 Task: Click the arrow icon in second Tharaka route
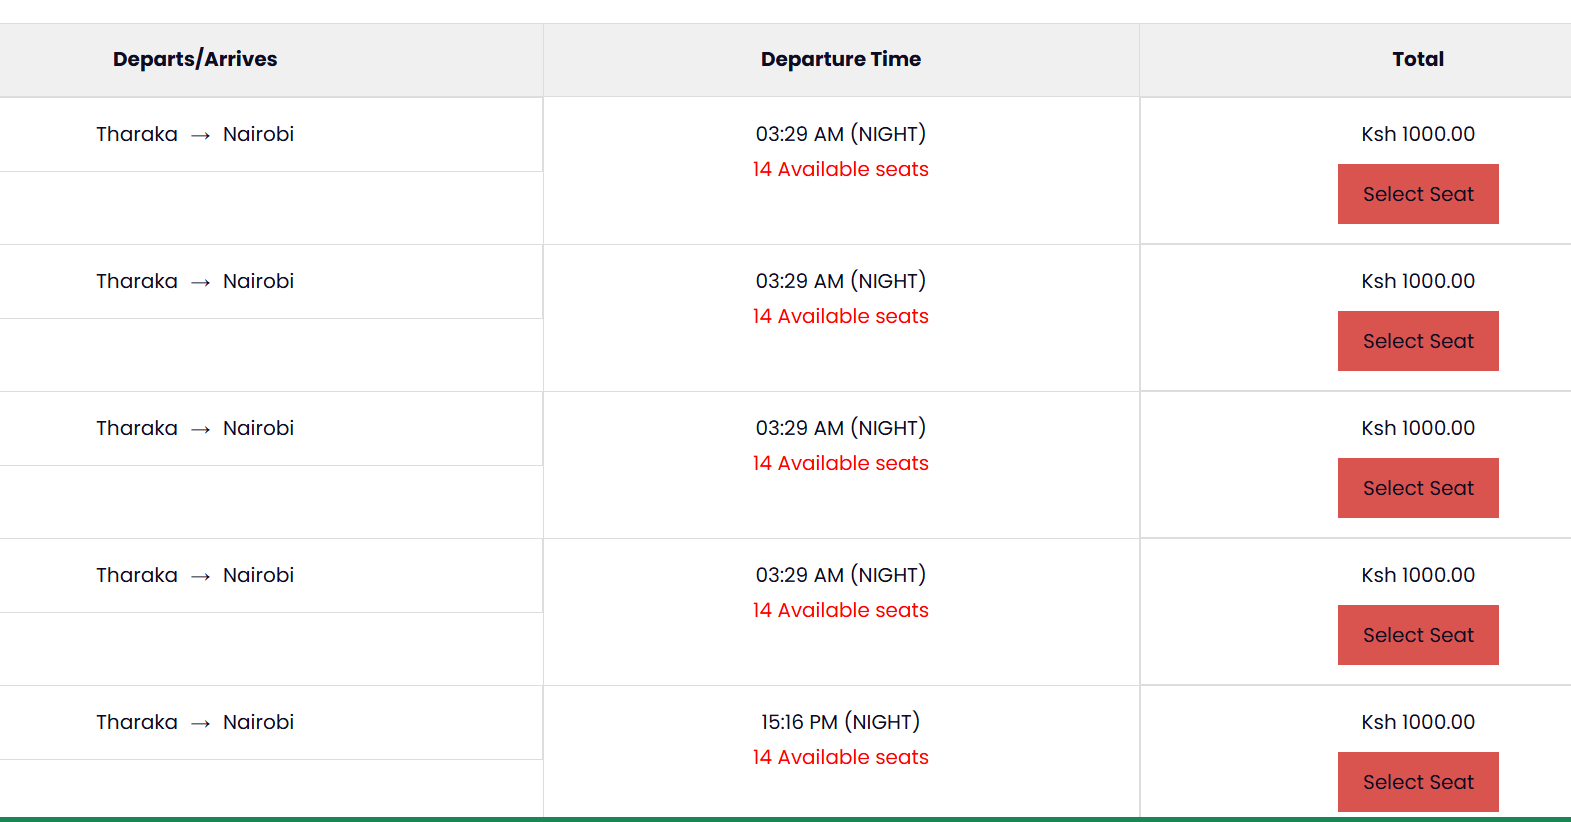200,282
